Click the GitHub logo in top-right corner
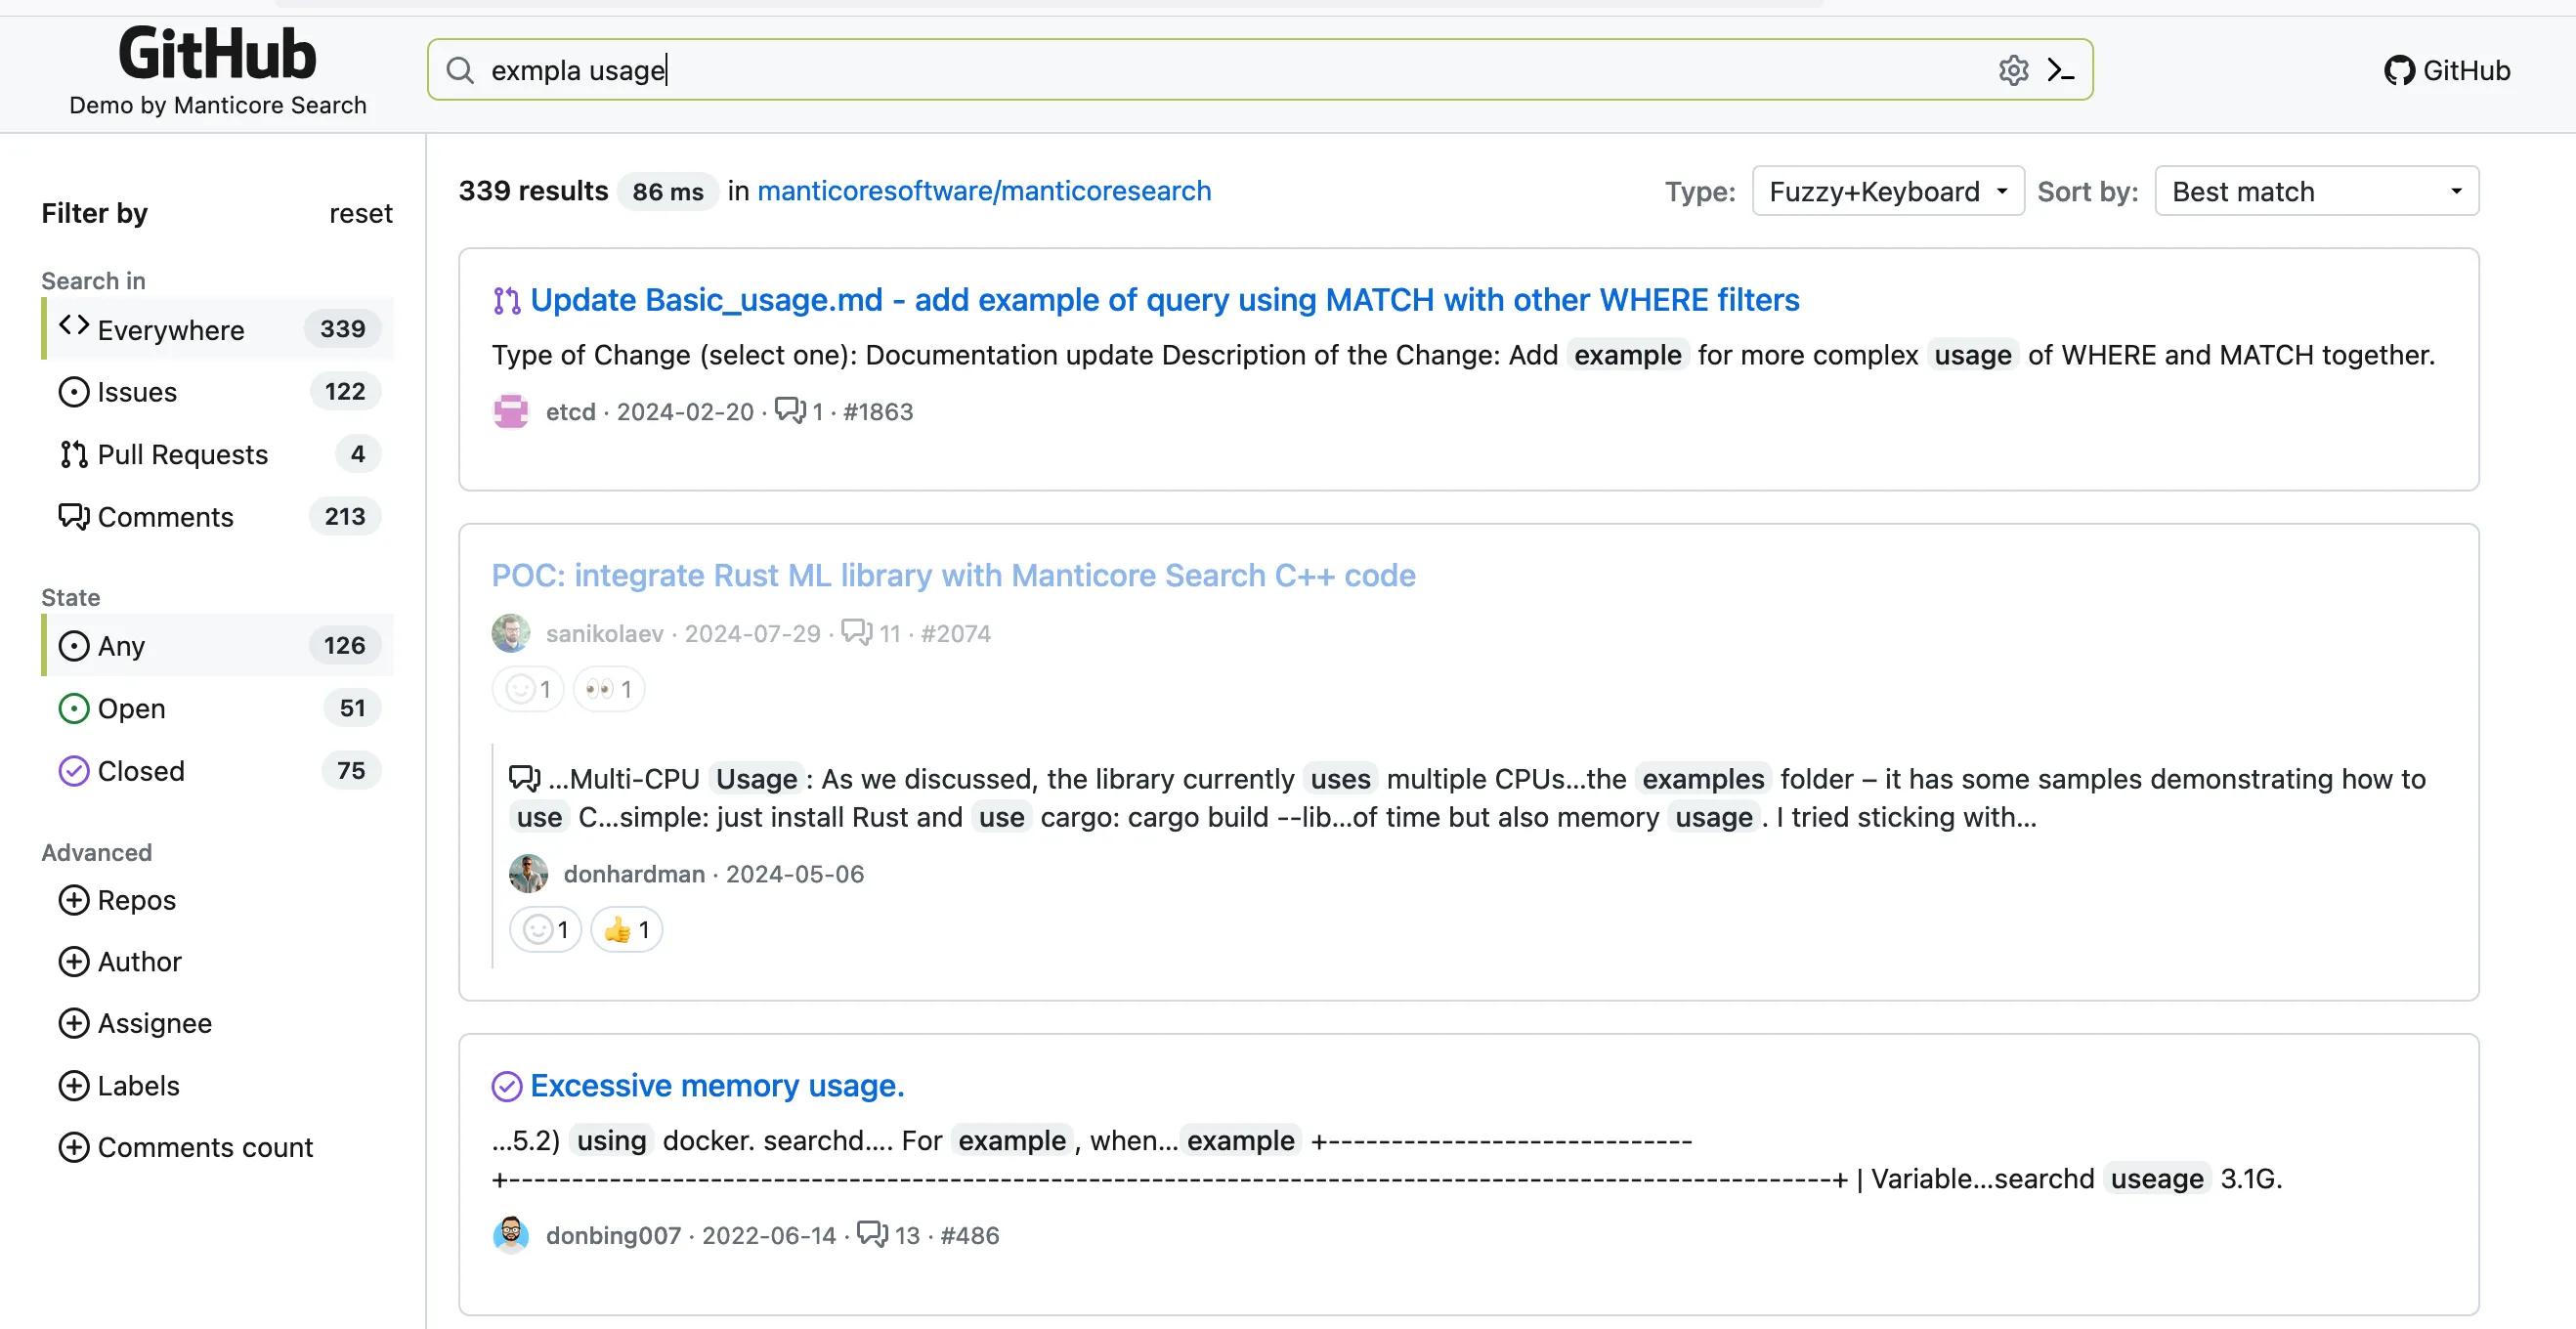 2396,69
